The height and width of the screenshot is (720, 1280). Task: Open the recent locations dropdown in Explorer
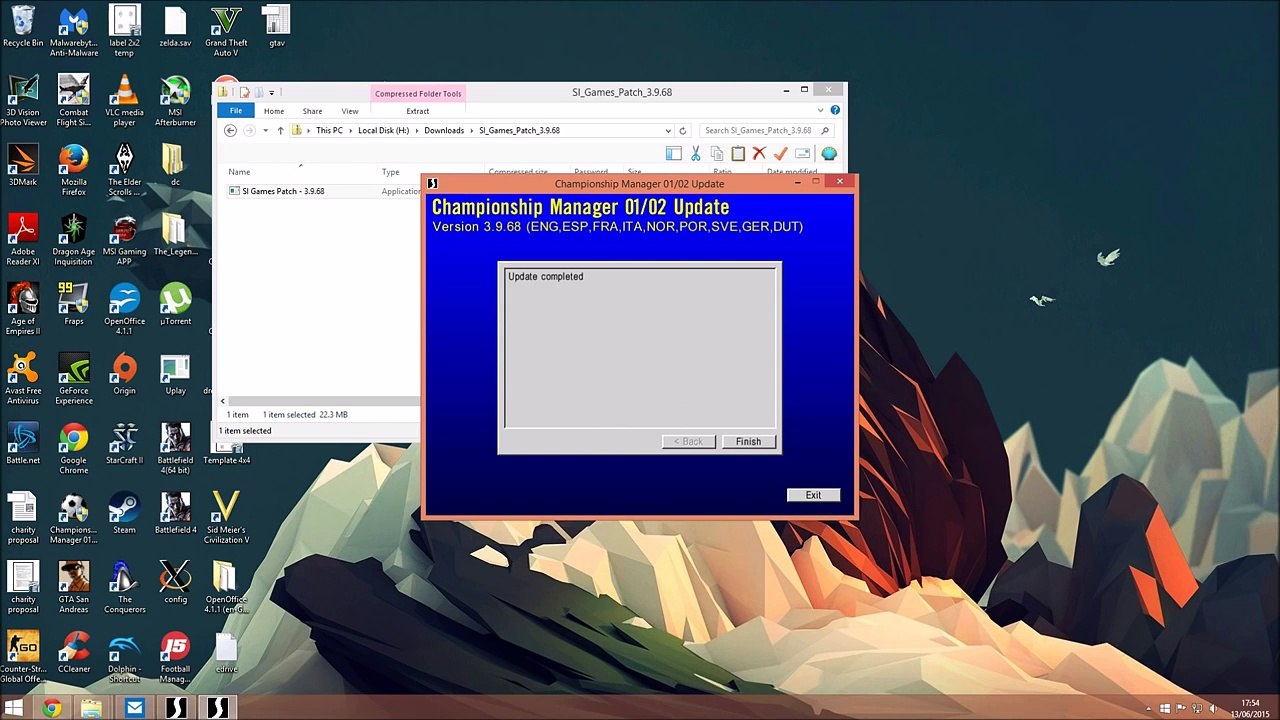(x=265, y=131)
